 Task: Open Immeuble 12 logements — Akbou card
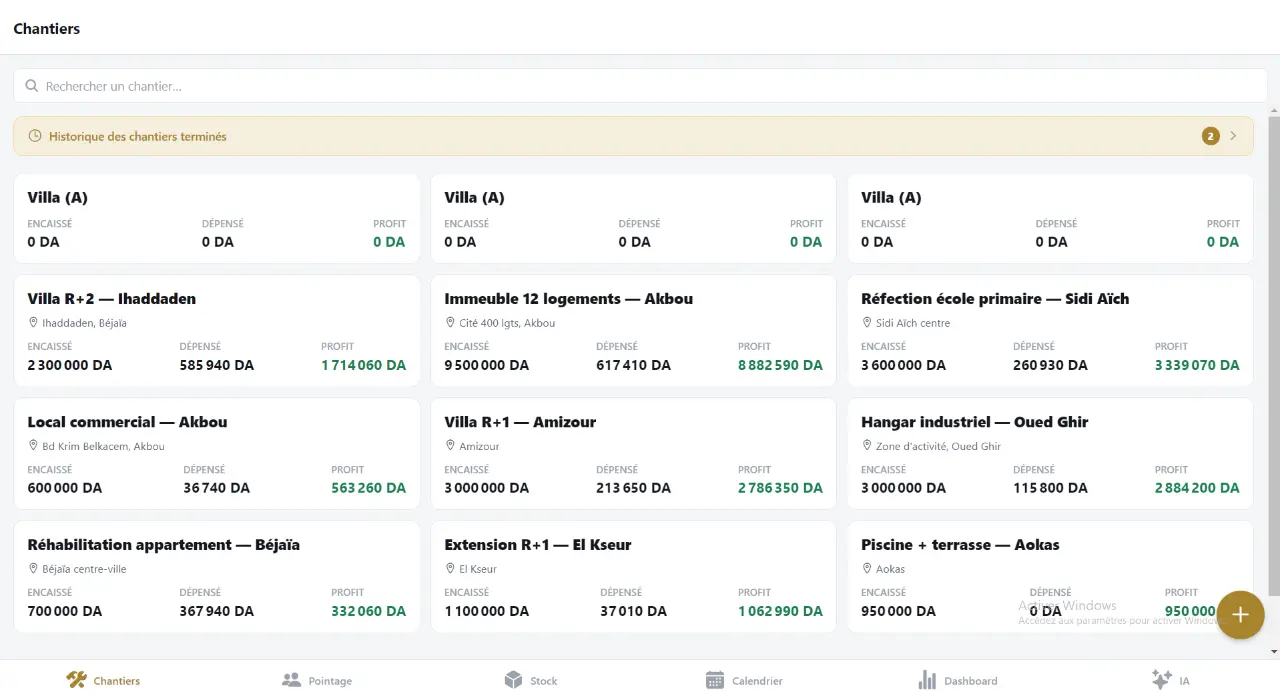coord(633,331)
